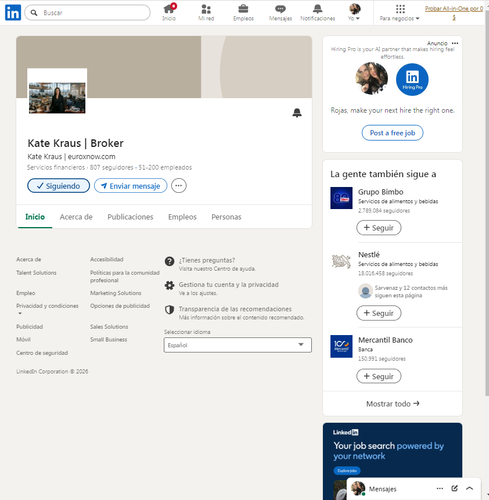
Task: Open the more options circle button
Action: coord(179,186)
